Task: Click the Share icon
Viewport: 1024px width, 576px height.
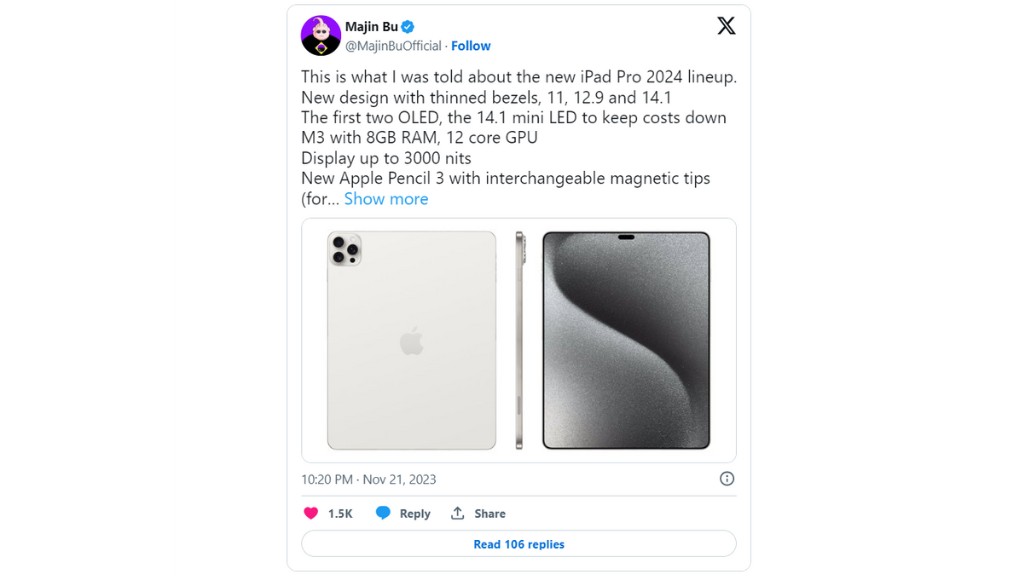Action: point(455,513)
